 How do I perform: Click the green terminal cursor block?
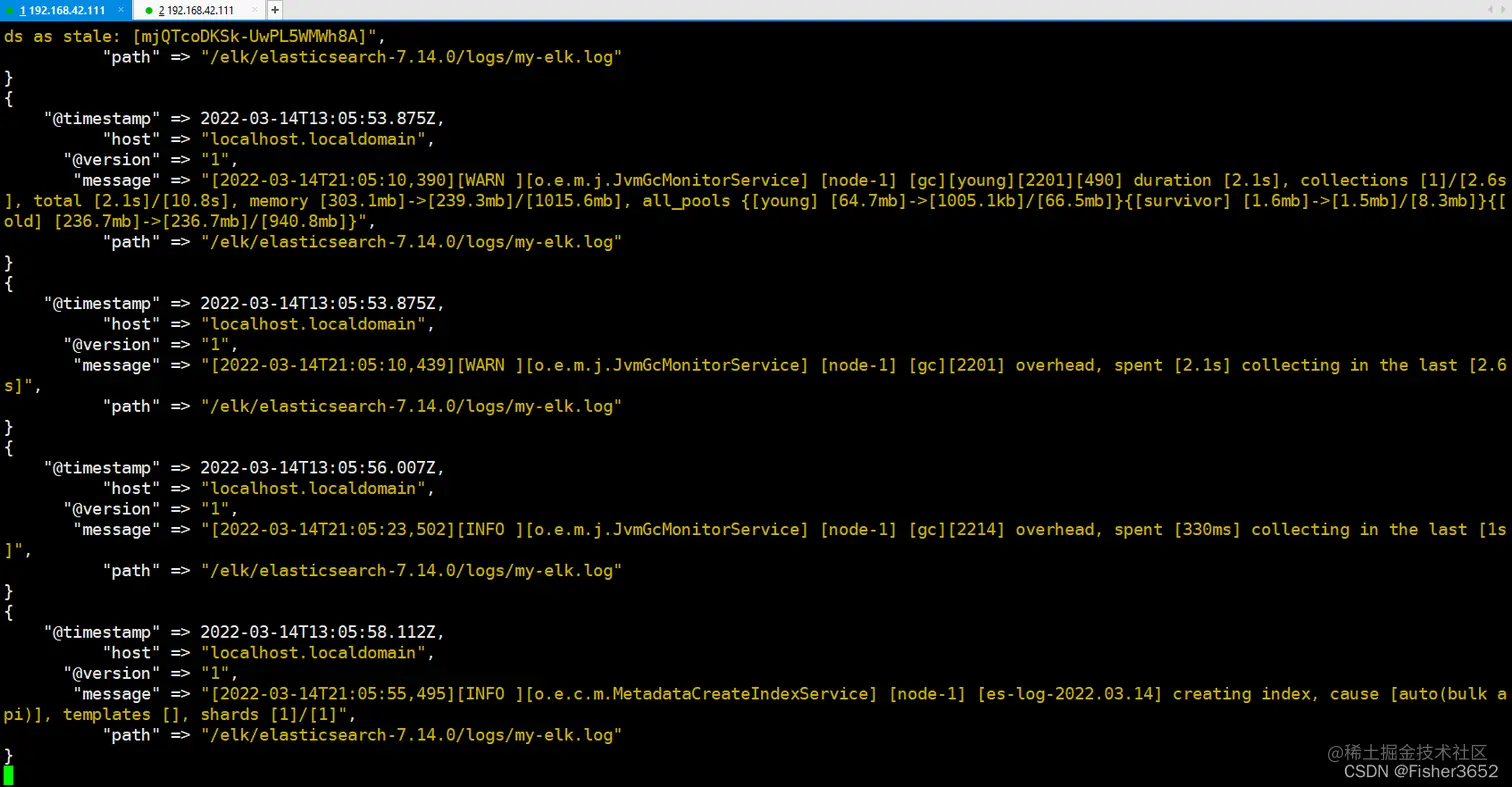click(9, 775)
